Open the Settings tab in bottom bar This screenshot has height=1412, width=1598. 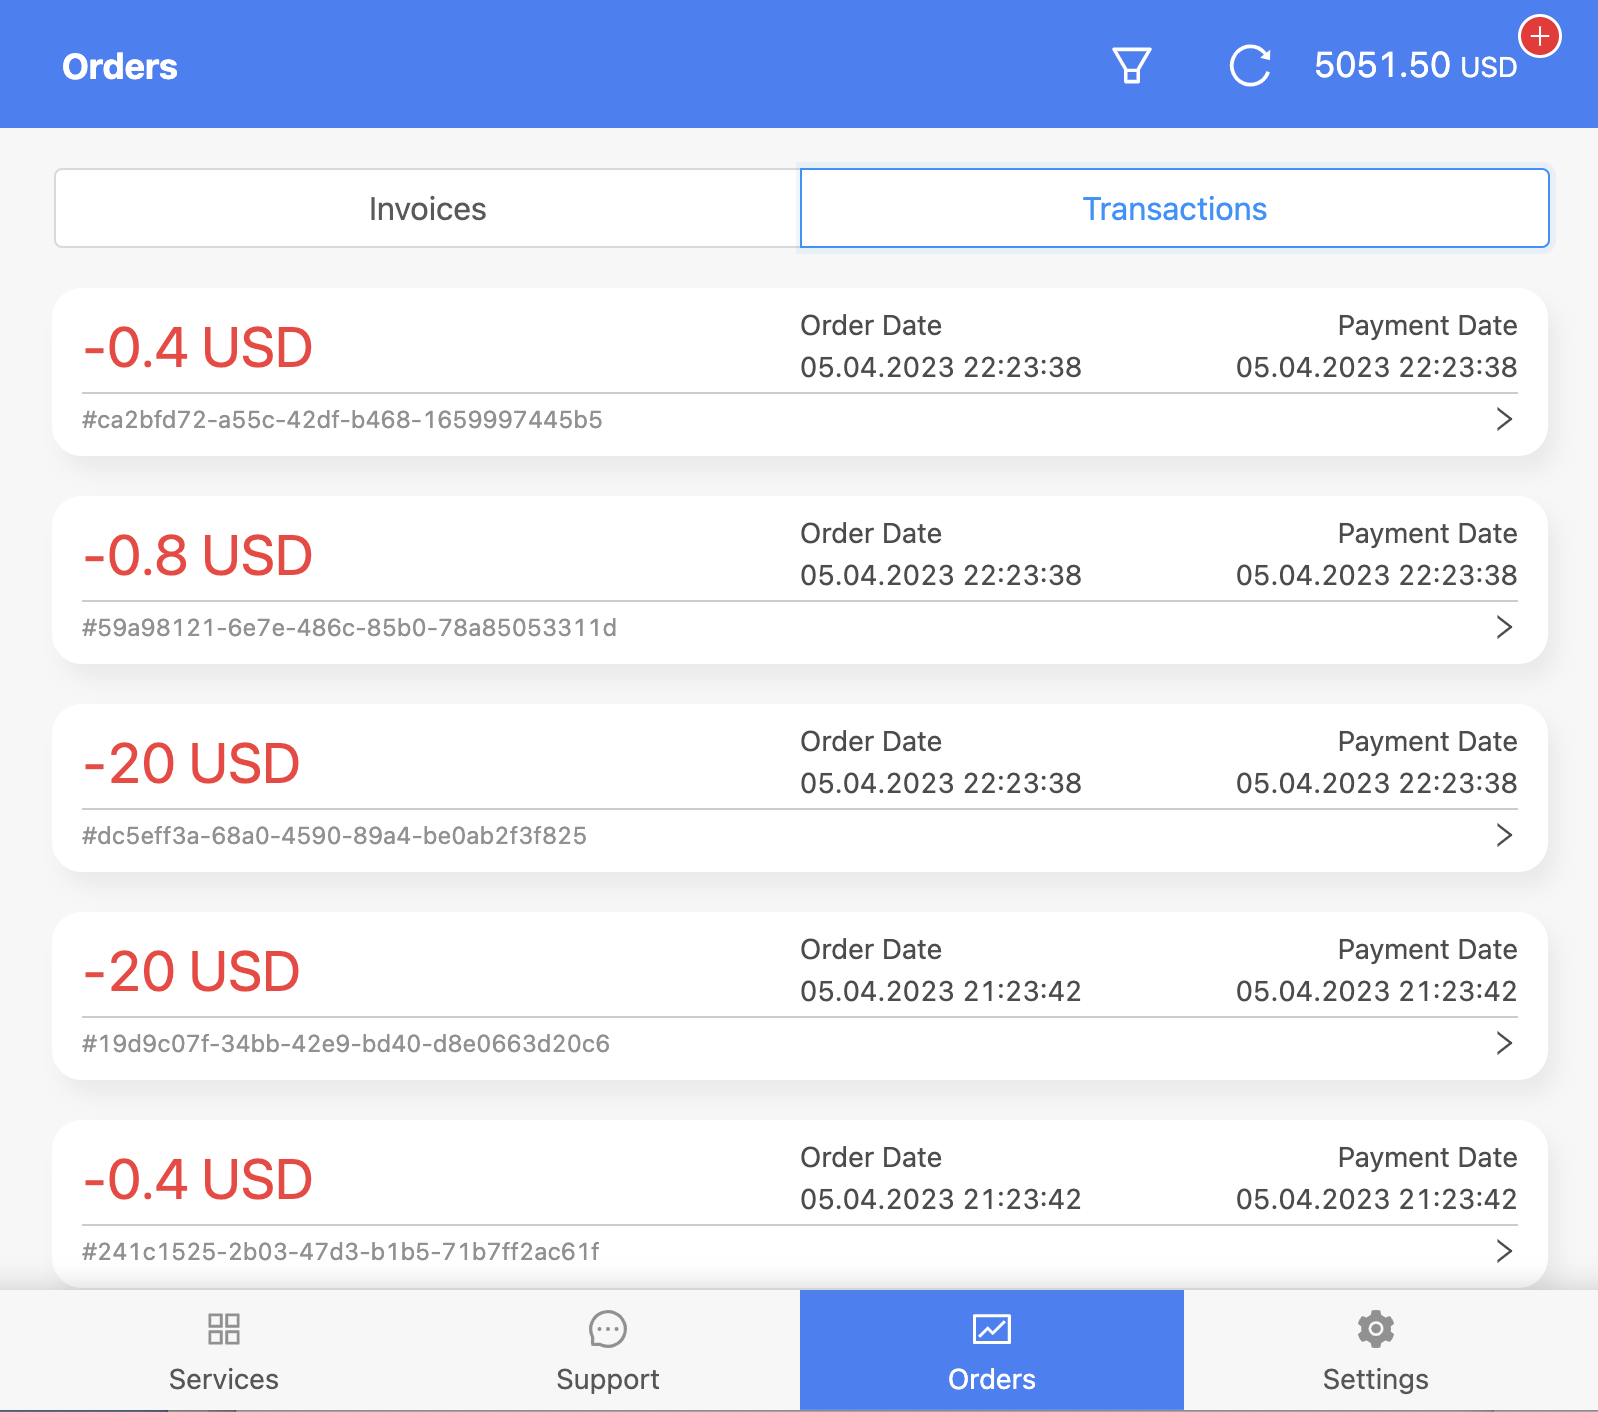(1376, 1350)
